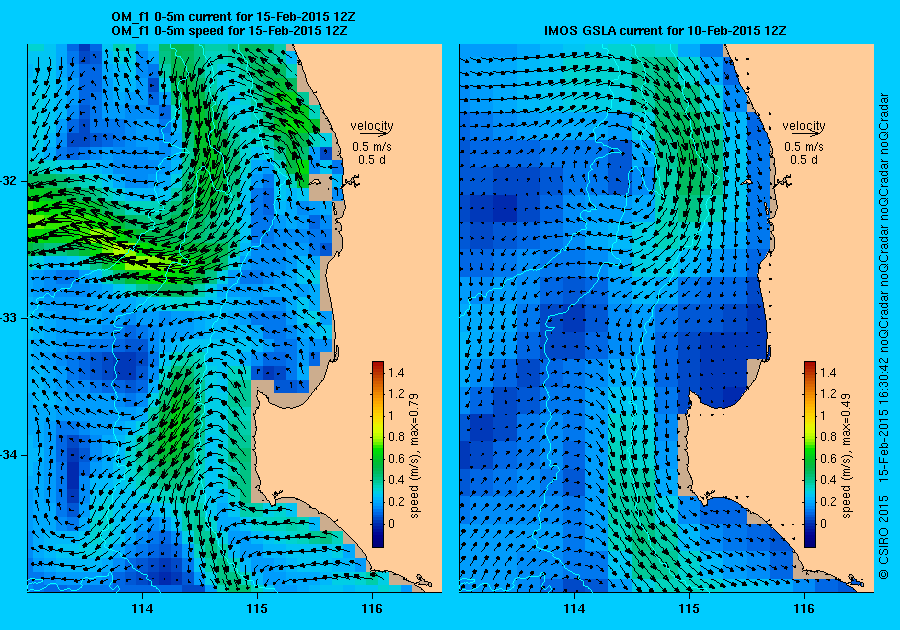This screenshot has width=900, height=630.
Task: Click longitude label '115' under the right map
Action: point(689,609)
